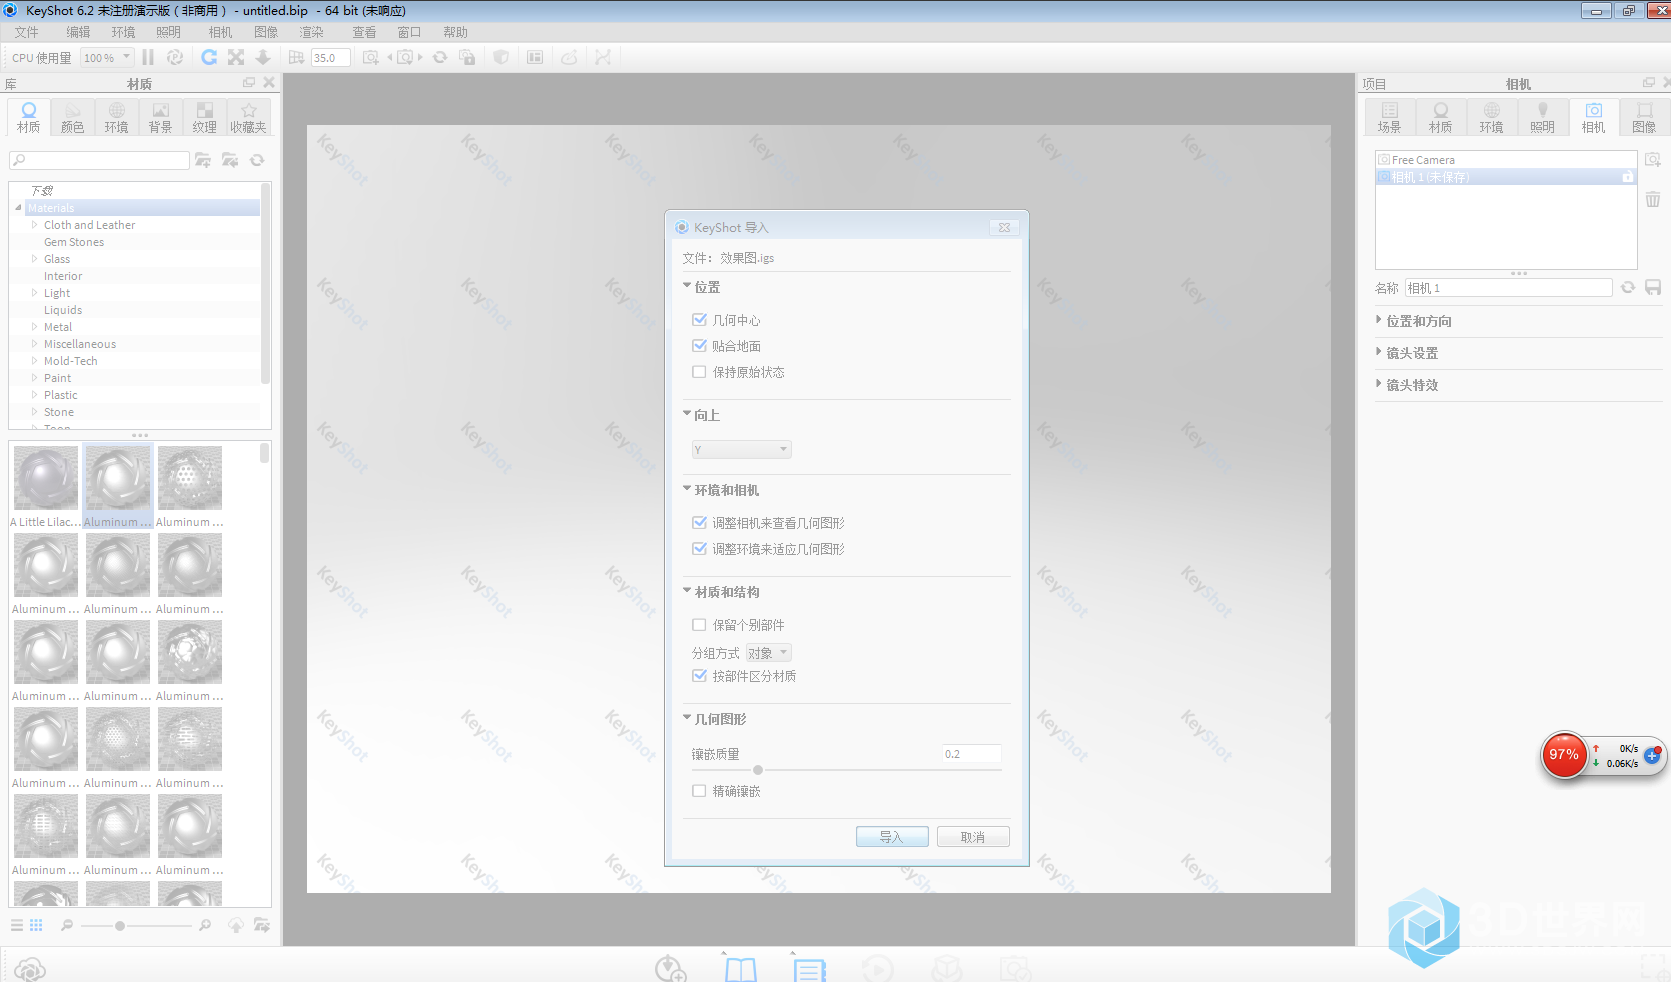Switch library to list view
This screenshot has height=982, width=1671.
[x=17, y=926]
